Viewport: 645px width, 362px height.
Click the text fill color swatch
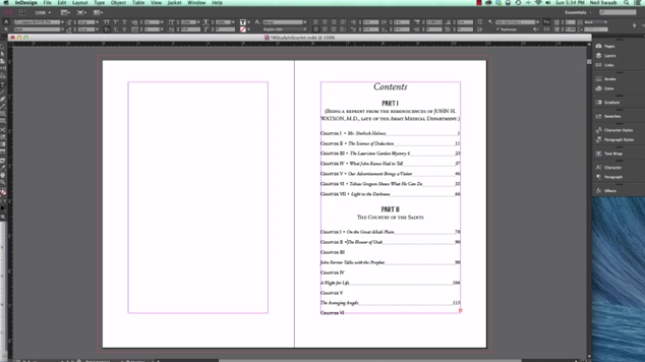coord(243,22)
